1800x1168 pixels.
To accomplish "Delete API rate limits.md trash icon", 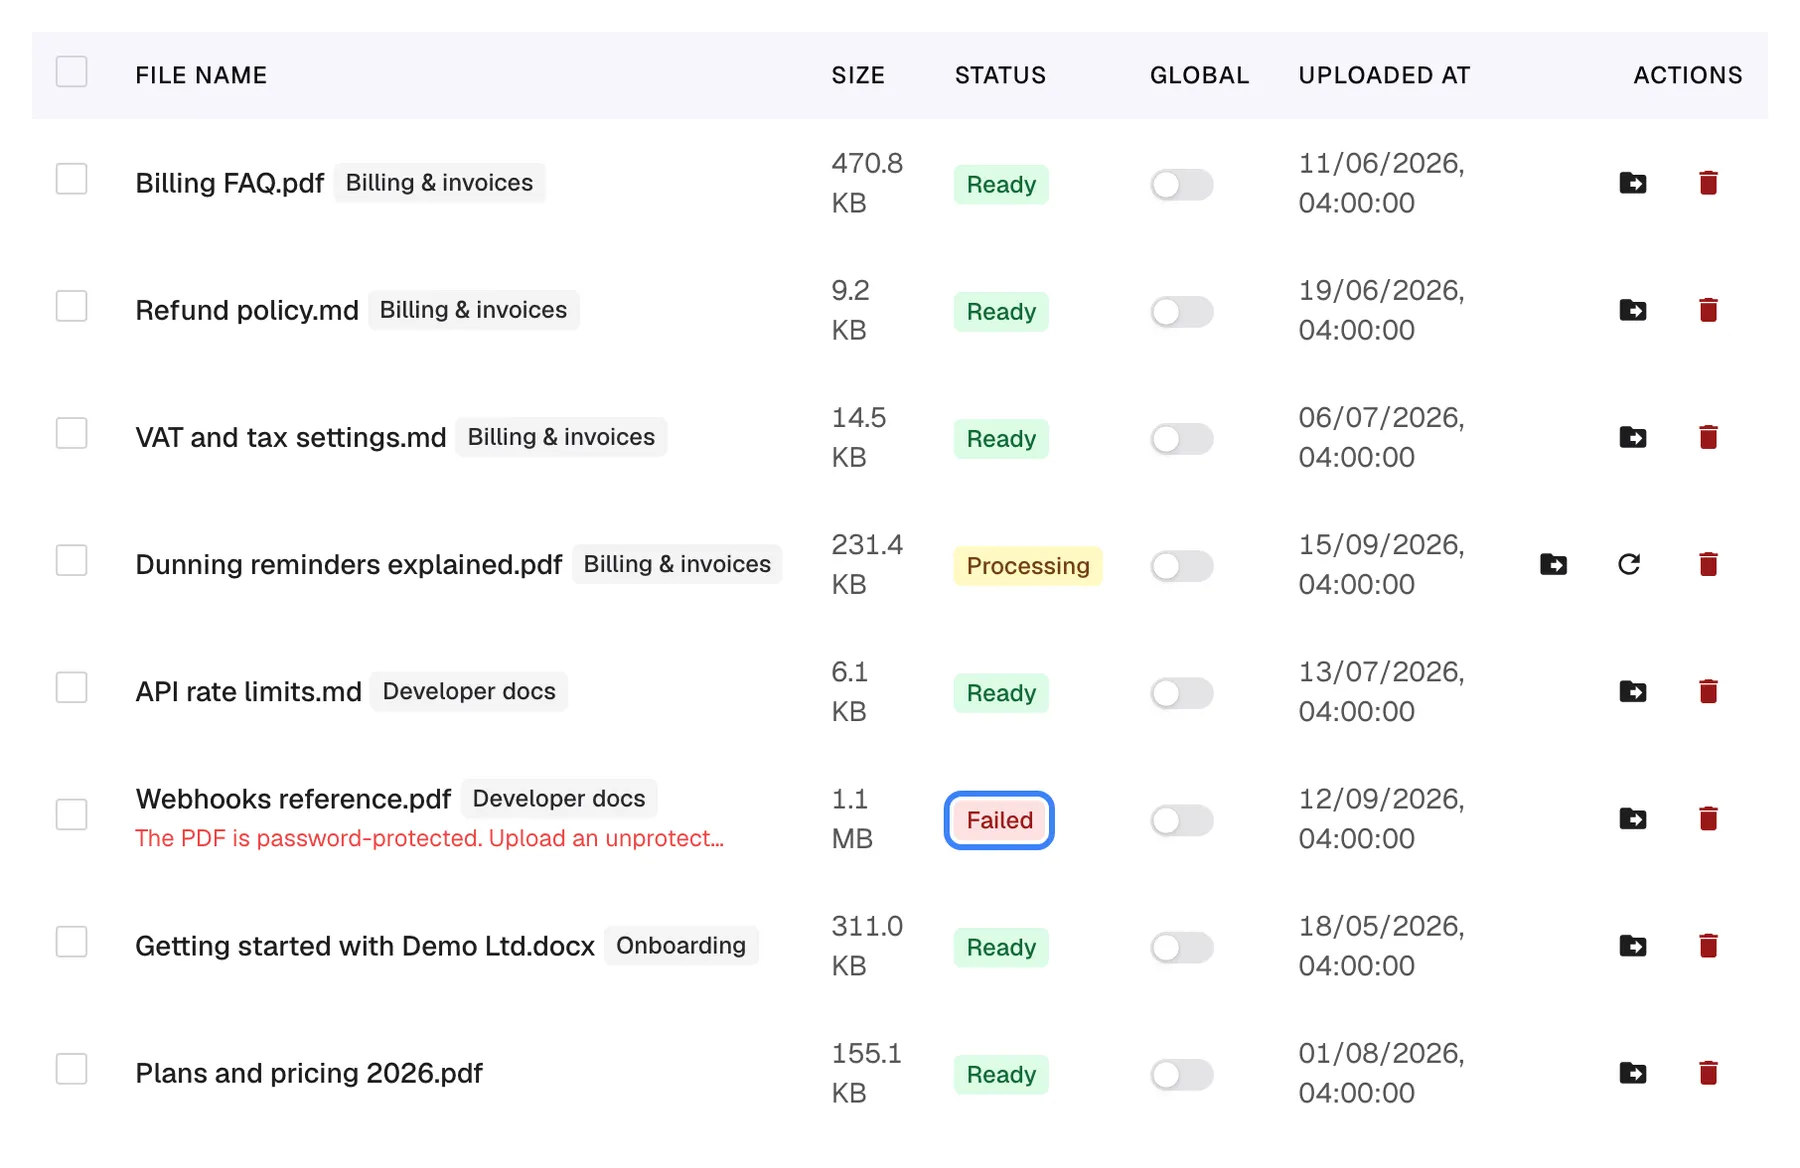I will [1708, 691].
